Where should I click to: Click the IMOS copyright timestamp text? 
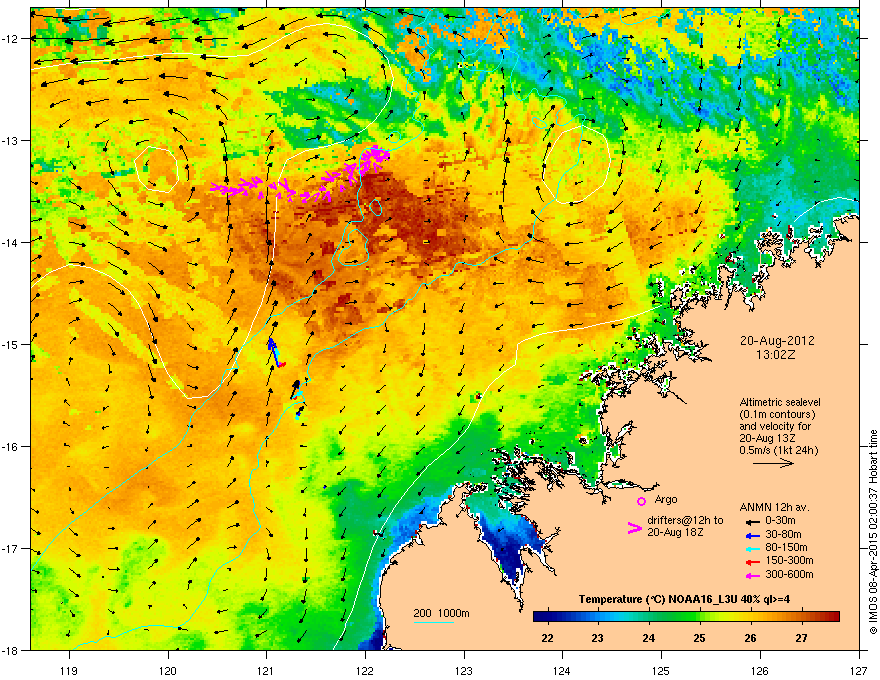pyautogui.click(x=873, y=532)
